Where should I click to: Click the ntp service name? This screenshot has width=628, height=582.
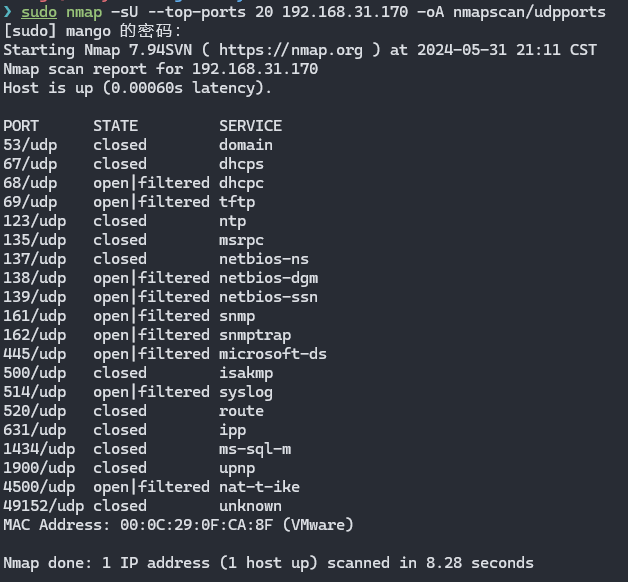pyautogui.click(x=232, y=221)
